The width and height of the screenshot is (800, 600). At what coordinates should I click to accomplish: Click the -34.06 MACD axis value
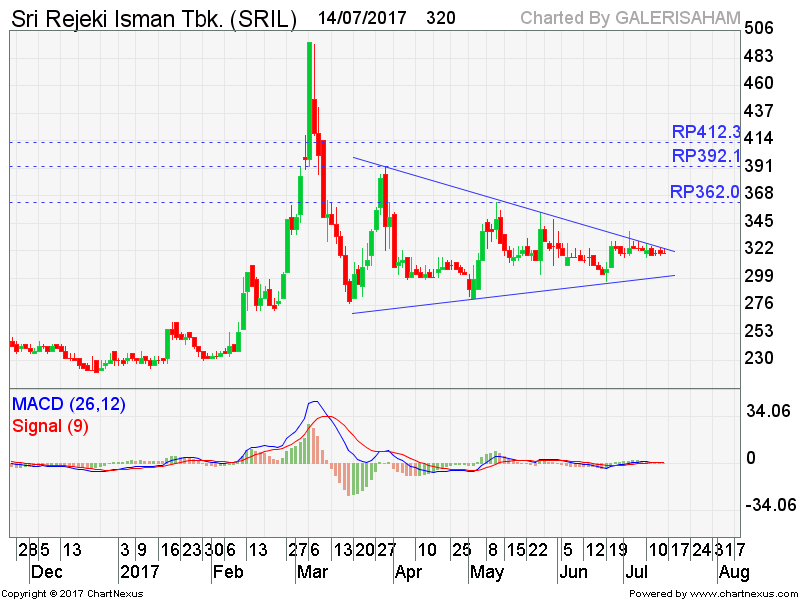(766, 505)
